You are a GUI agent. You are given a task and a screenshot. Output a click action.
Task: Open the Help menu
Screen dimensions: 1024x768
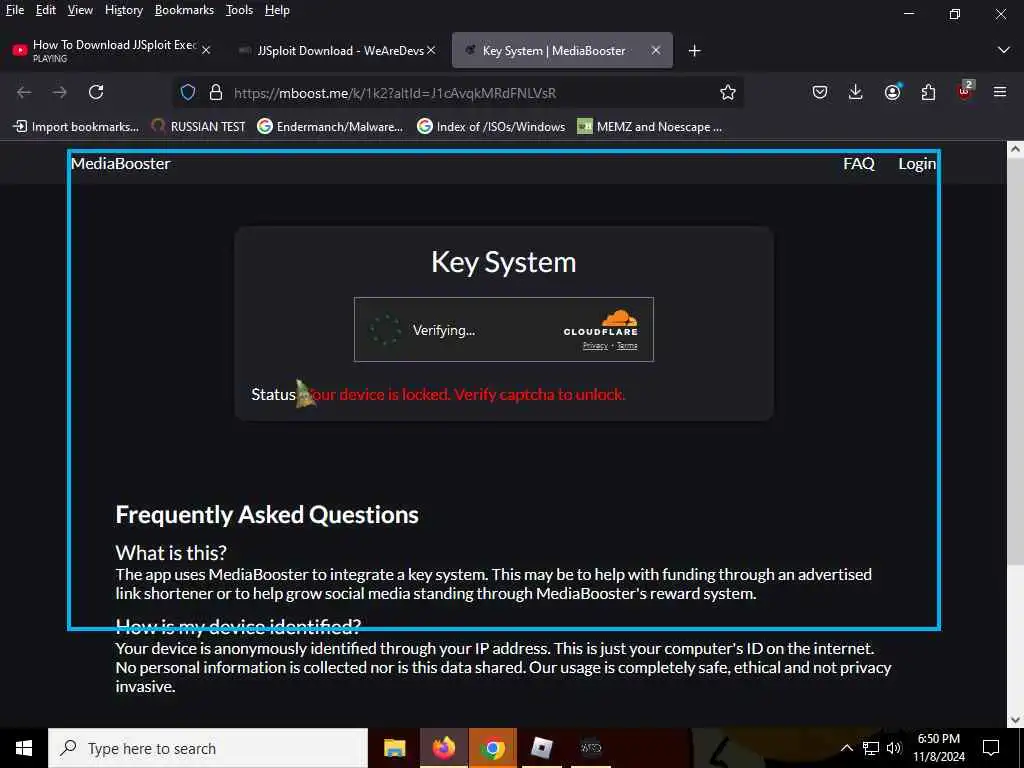click(277, 10)
